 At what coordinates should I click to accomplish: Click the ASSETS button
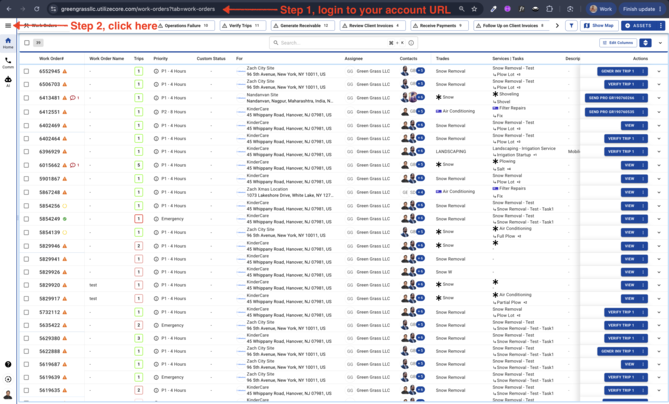(639, 26)
